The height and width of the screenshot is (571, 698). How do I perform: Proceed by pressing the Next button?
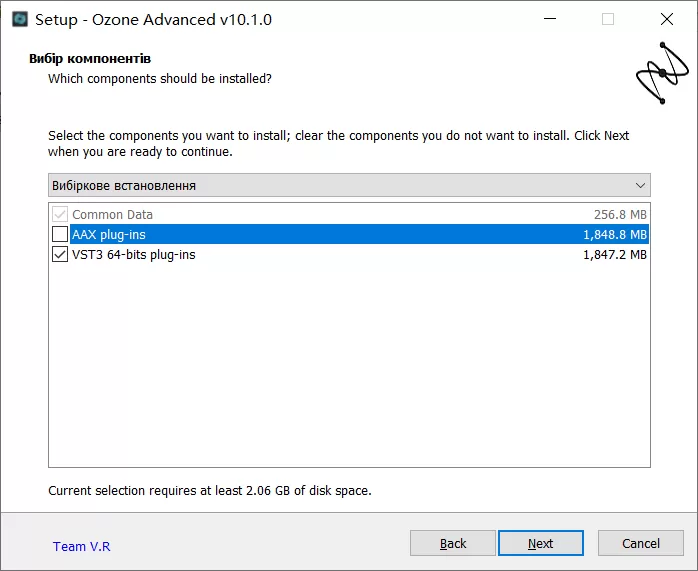(x=540, y=543)
